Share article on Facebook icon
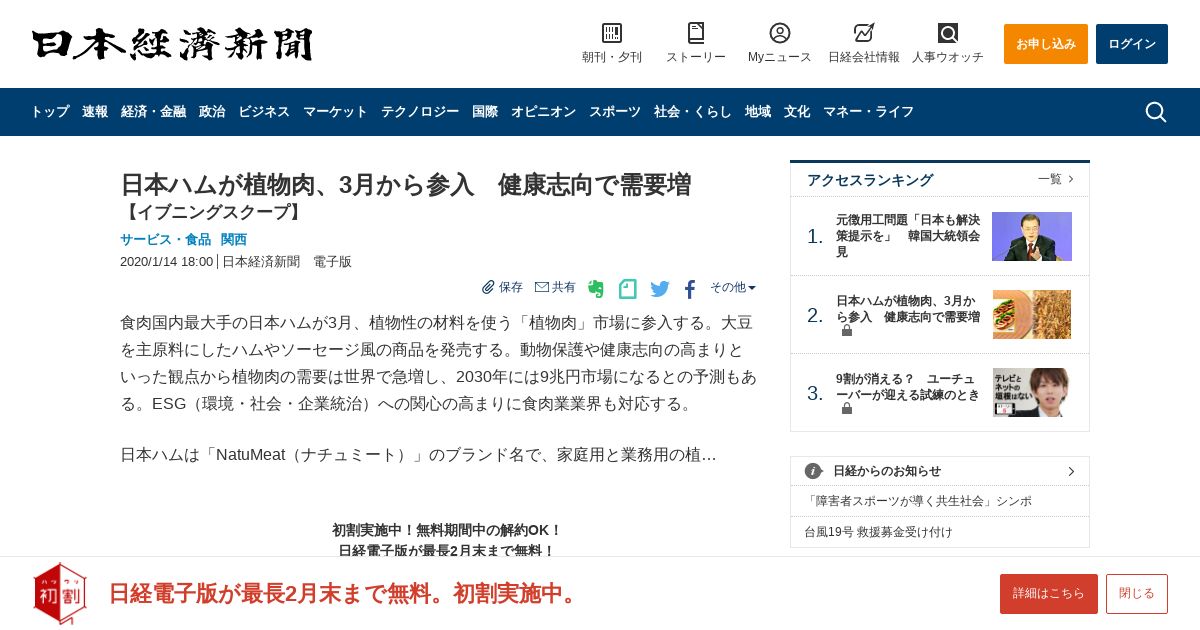 [690, 290]
